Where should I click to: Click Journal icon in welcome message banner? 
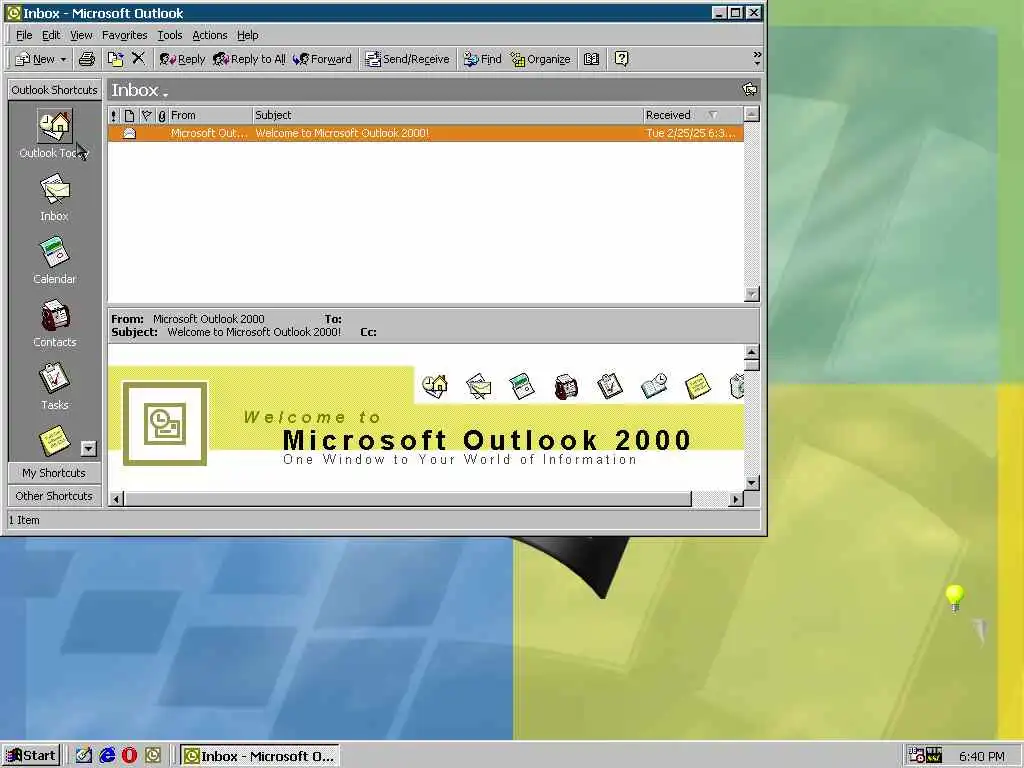[654, 385]
